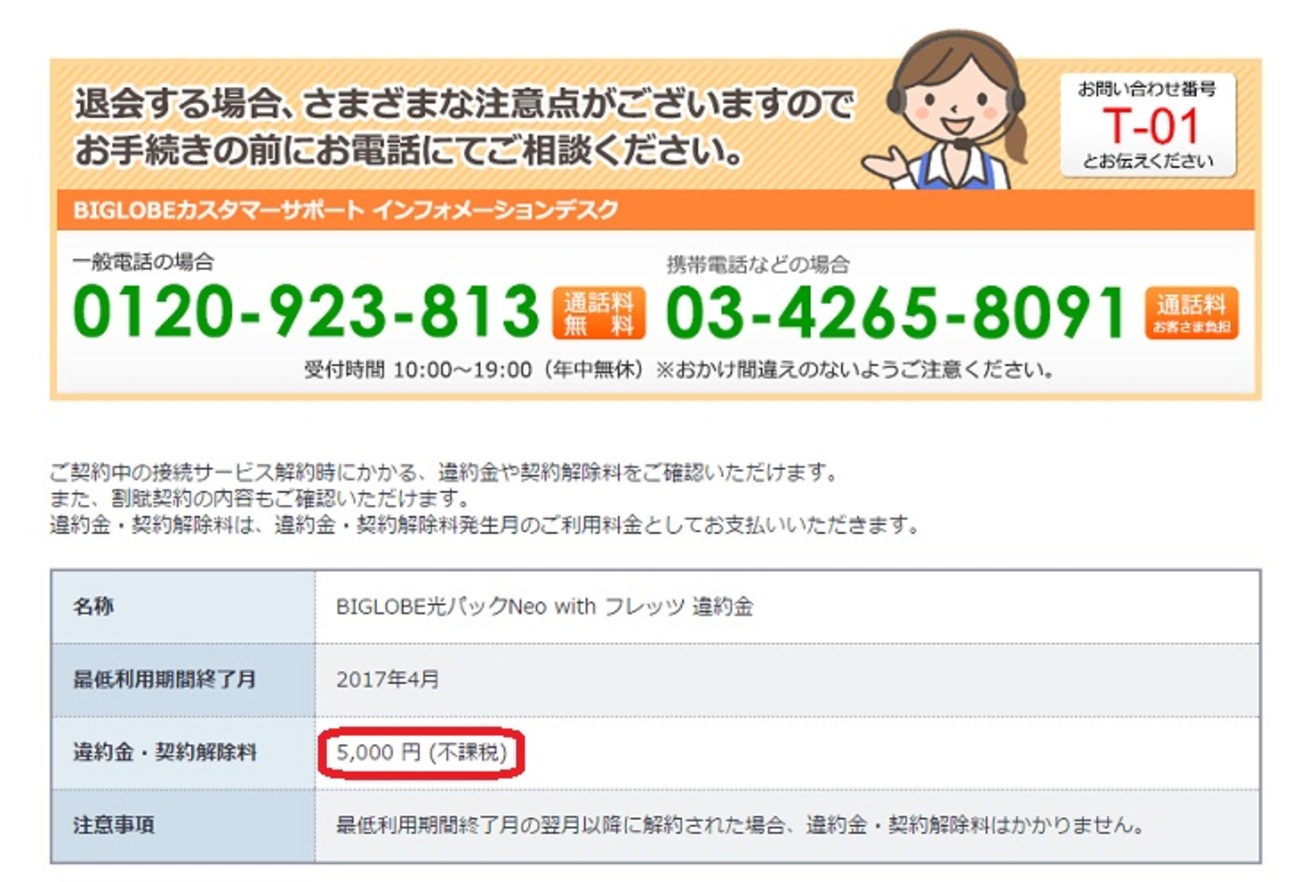Click the T-01 inquiry number box
Viewport: 1300px width, 882px height.
[1148, 125]
